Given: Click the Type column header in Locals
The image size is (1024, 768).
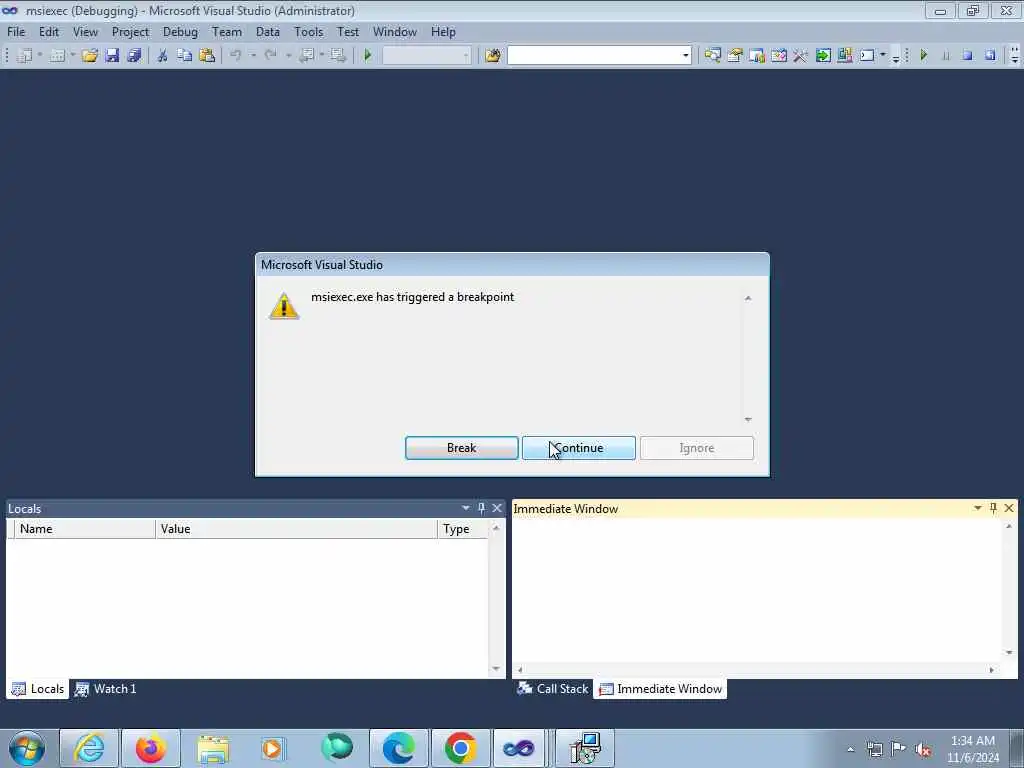Looking at the screenshot, I should pos(462,529).
